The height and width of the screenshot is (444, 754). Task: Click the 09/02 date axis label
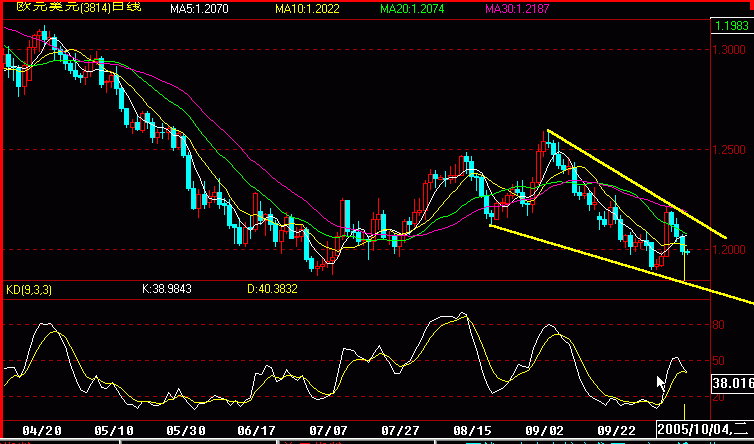[x=544, y=430]
